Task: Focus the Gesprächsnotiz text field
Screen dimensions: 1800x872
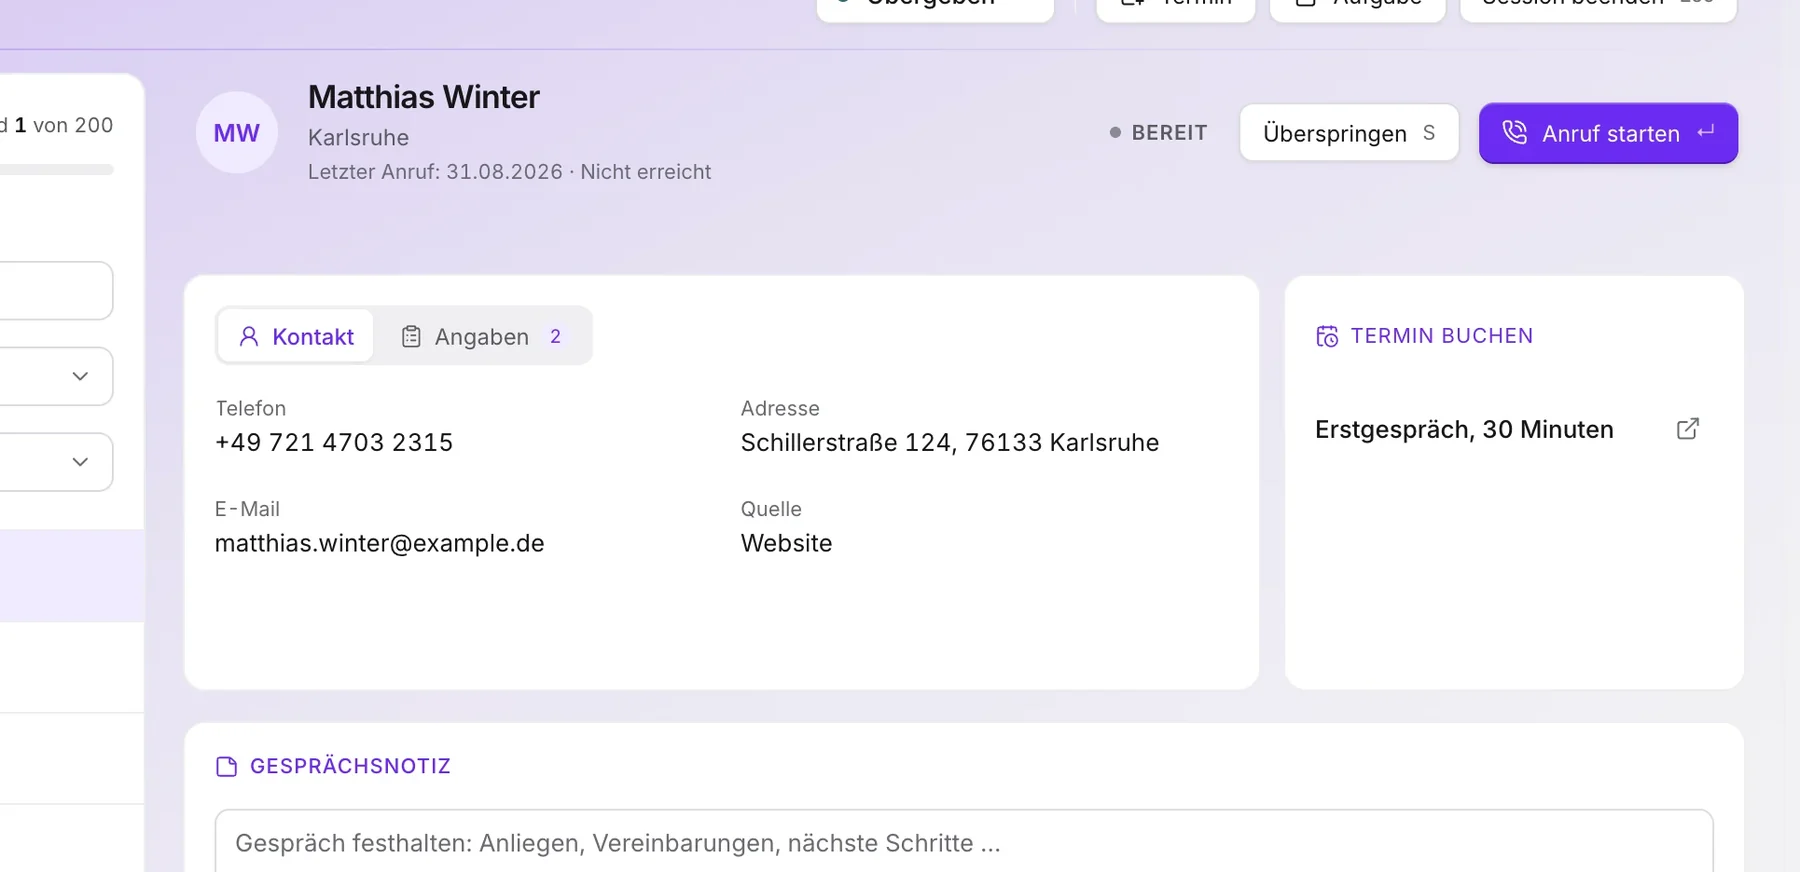Action: (964, 842)
